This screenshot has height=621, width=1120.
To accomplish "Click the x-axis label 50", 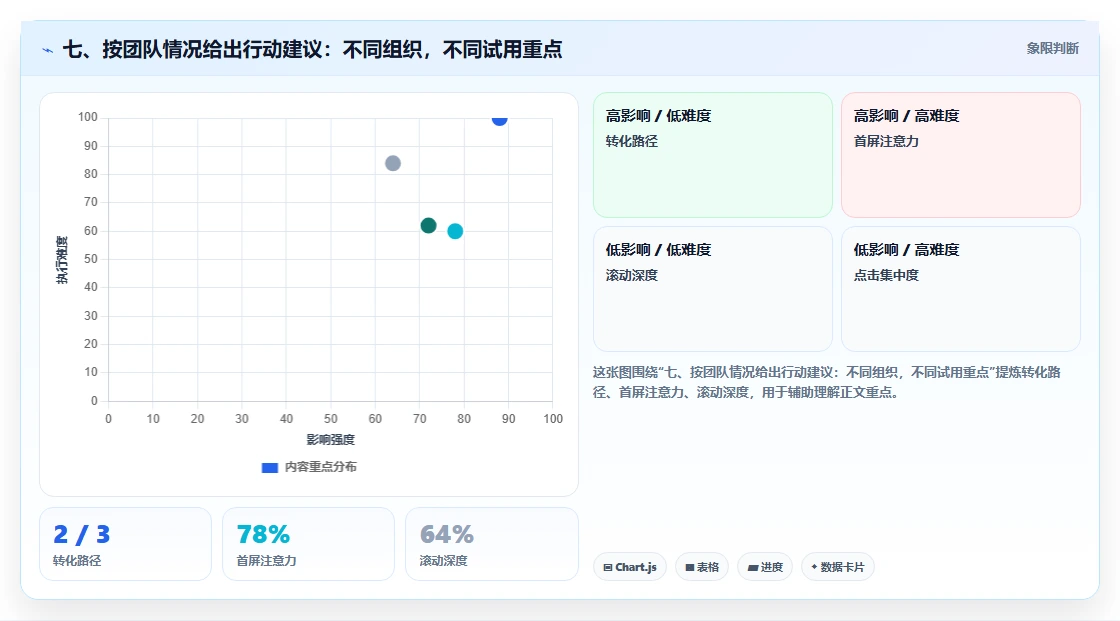I will tap(331, 419).
